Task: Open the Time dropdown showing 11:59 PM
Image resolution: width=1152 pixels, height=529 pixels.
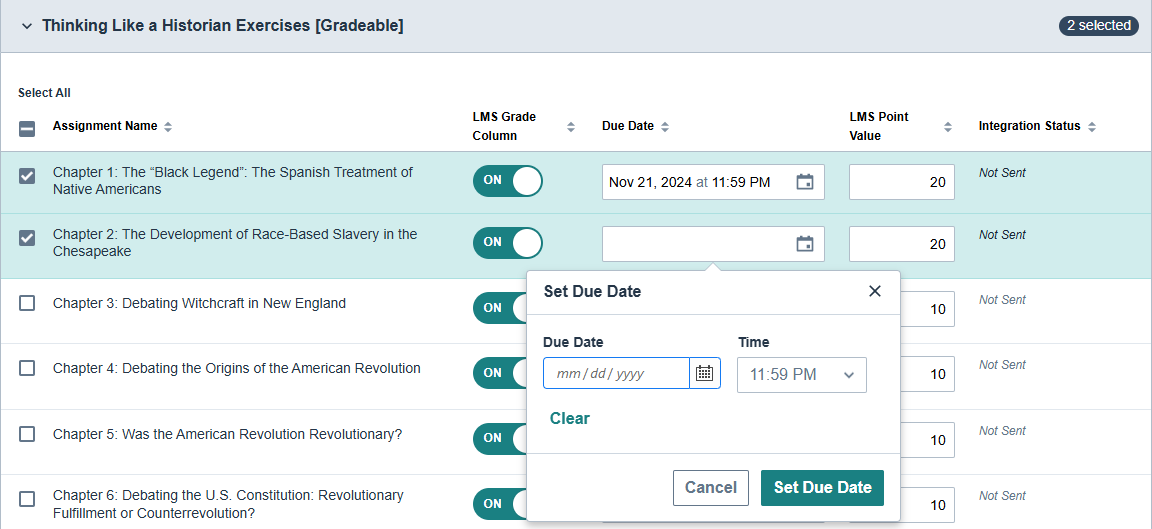Action: pos(802,375)
